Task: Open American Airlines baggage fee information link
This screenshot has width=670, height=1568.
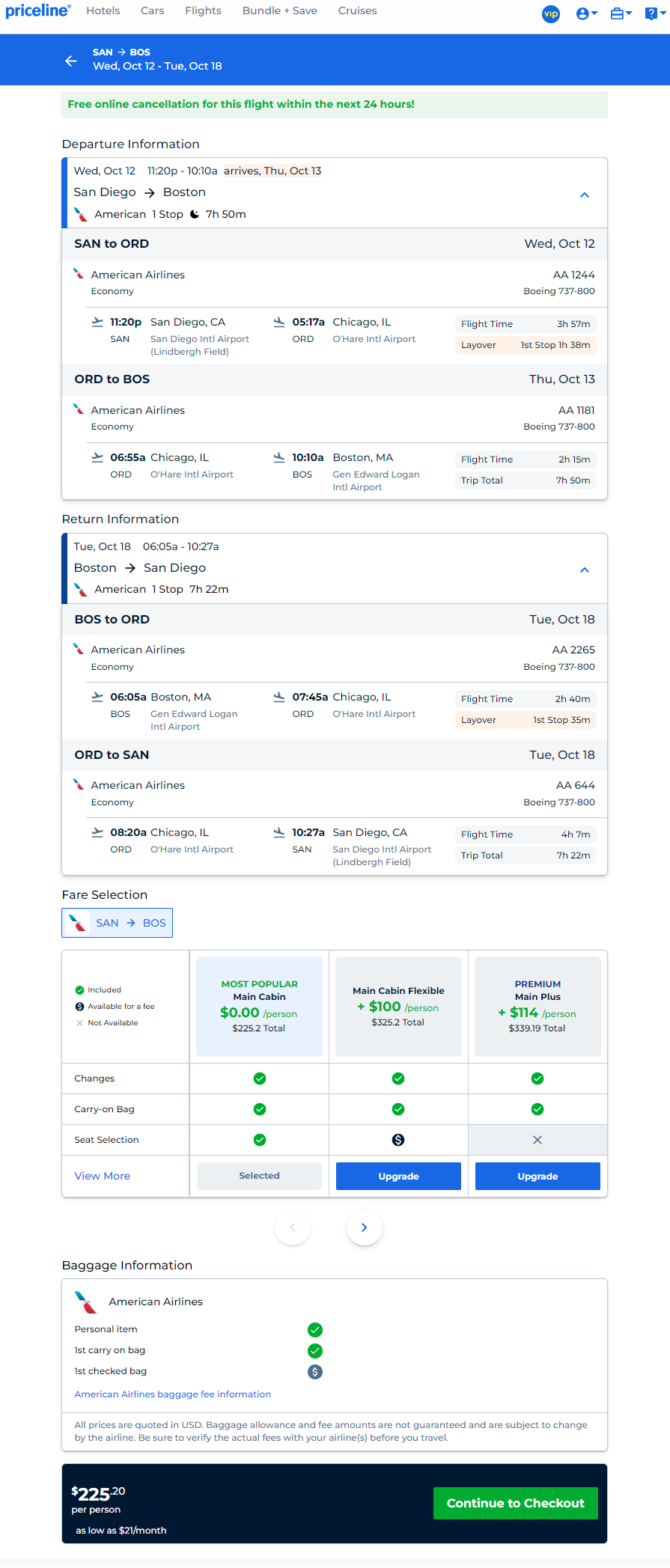Action: (172, 1394)
